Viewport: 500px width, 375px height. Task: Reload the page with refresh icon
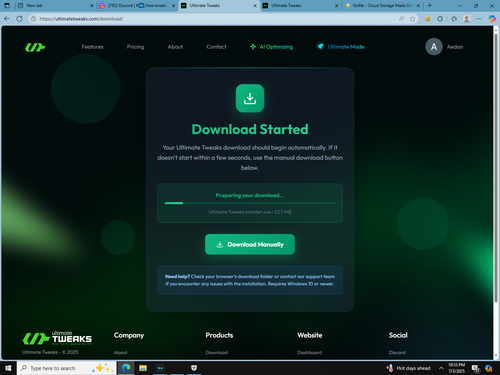point(20,19)
